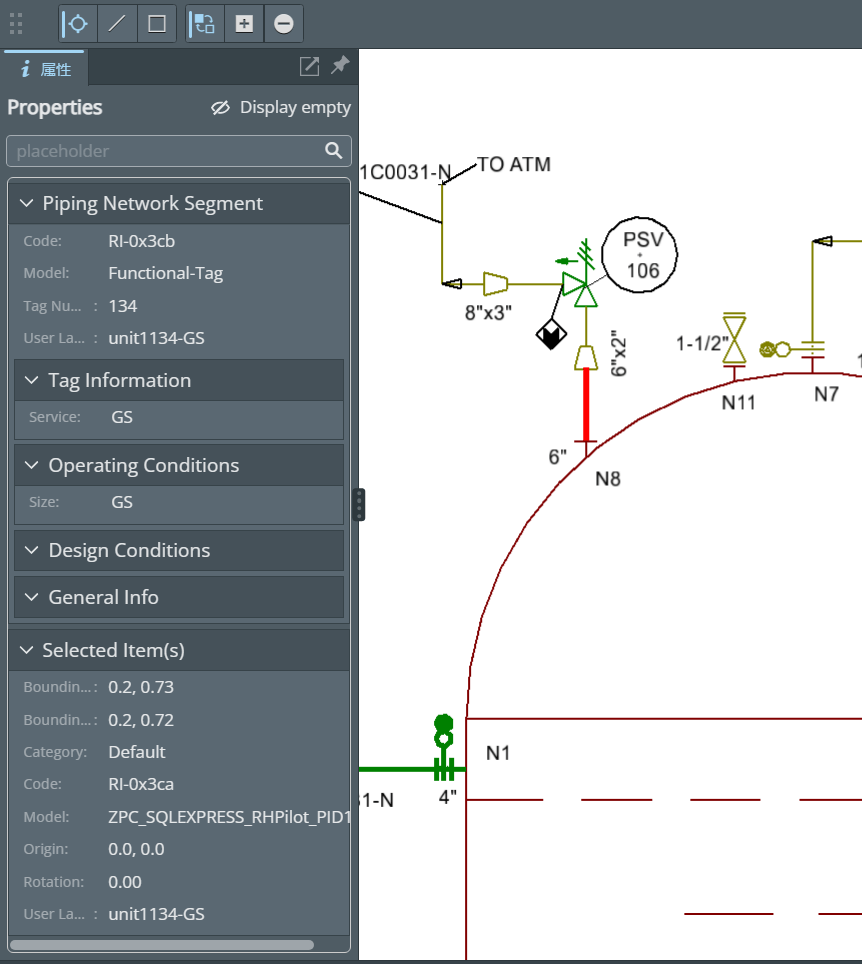Collapse the Operating Conditions section

(32, 466)
